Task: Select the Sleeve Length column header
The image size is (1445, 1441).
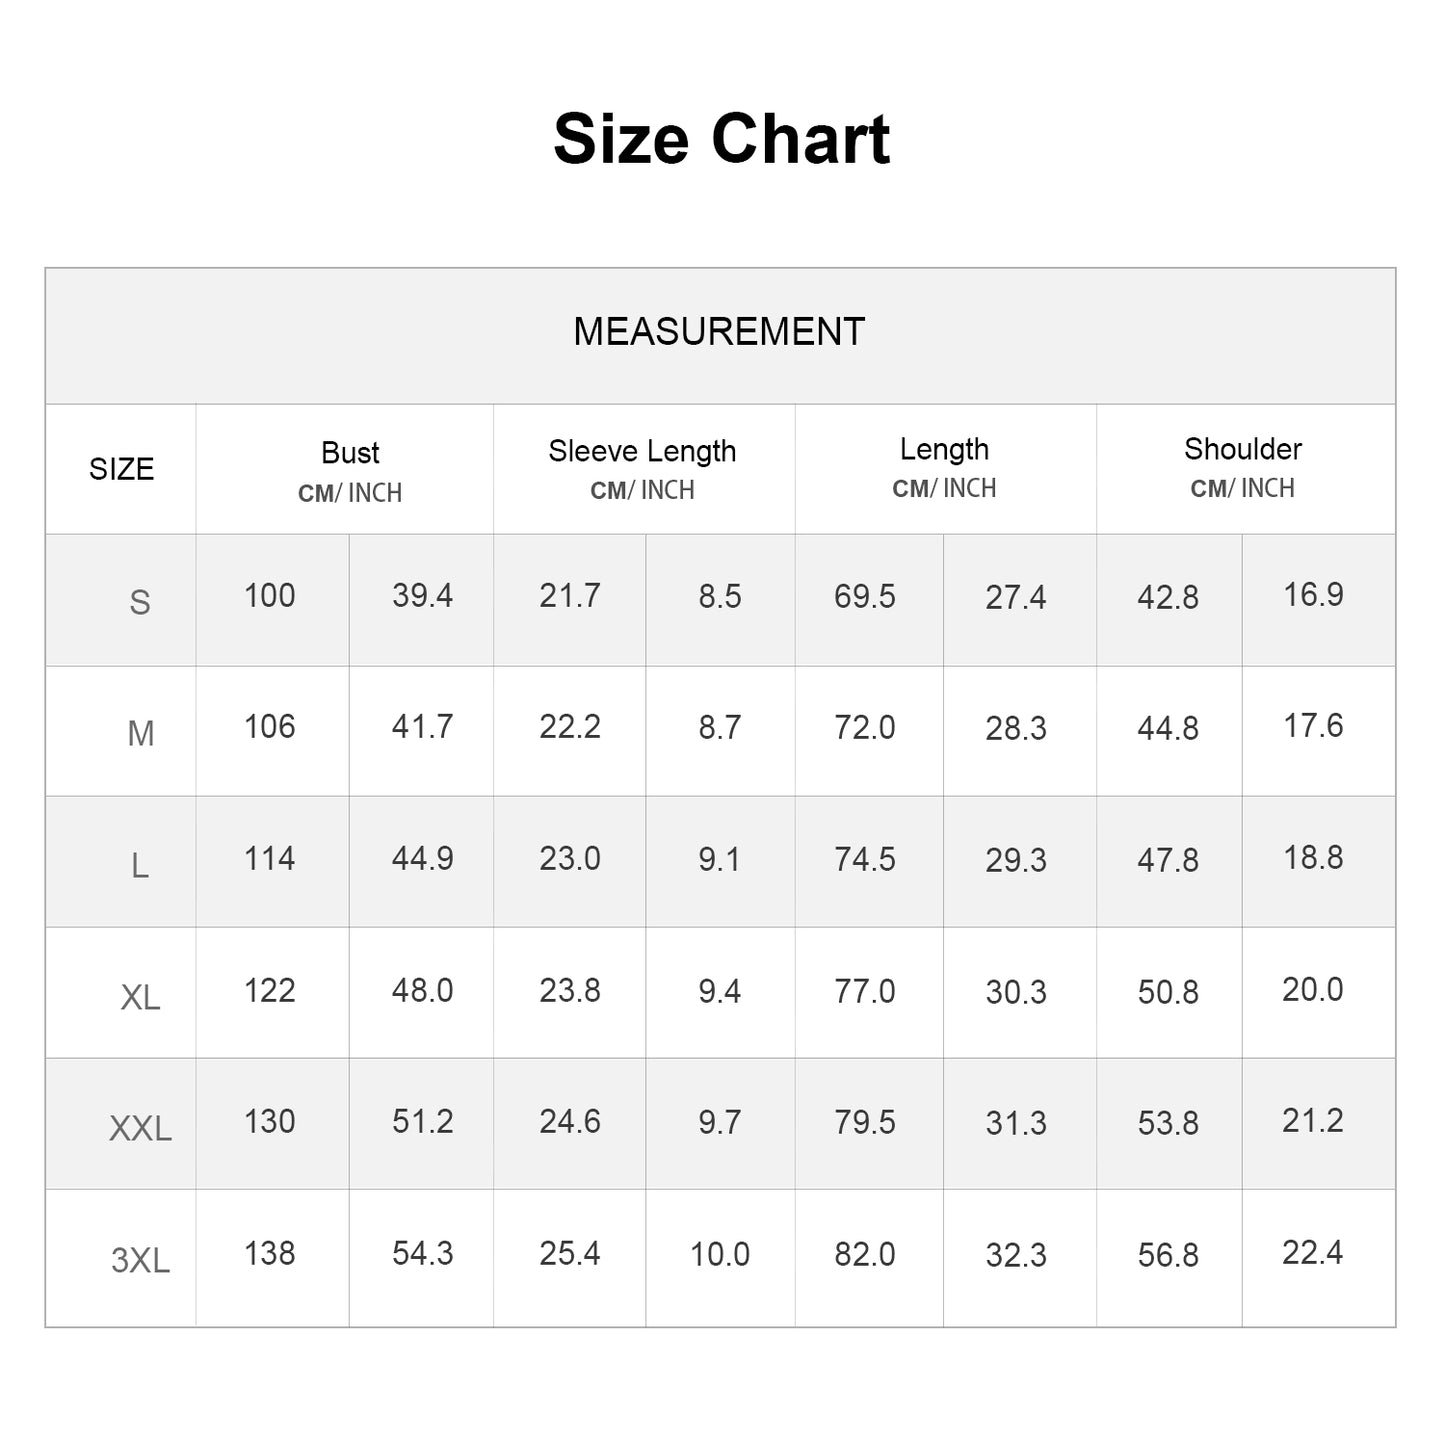Action: point(642,451)
